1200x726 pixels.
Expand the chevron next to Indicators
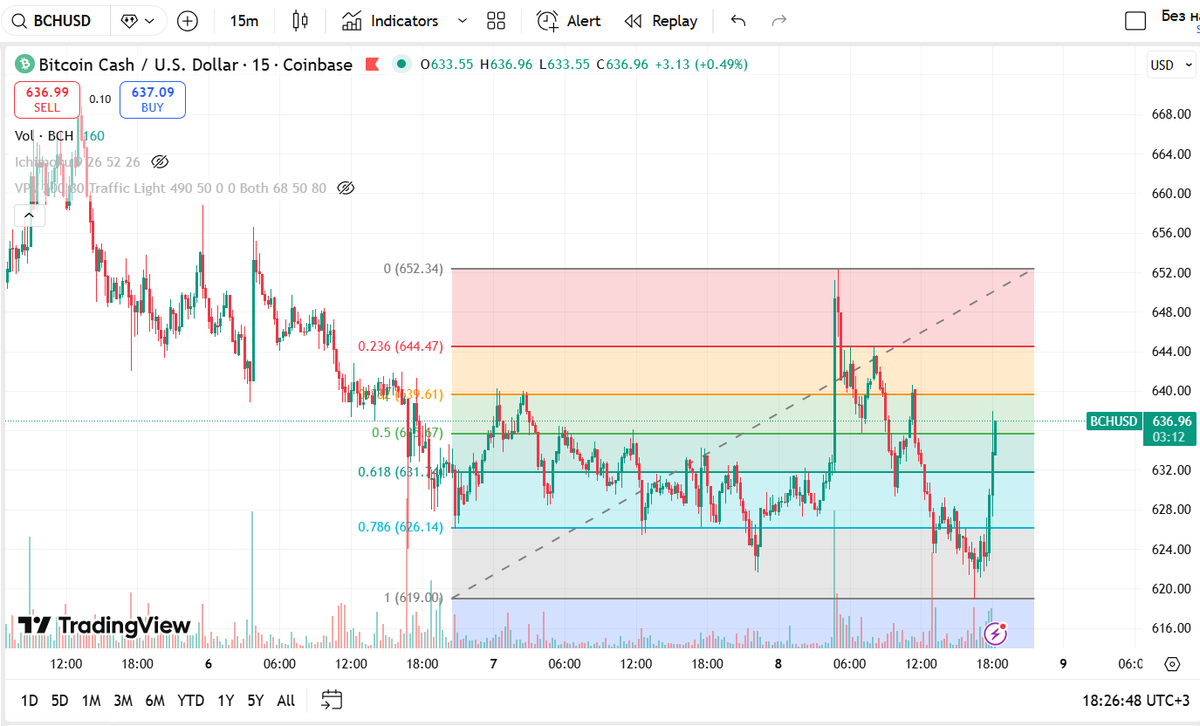[461, 20]
